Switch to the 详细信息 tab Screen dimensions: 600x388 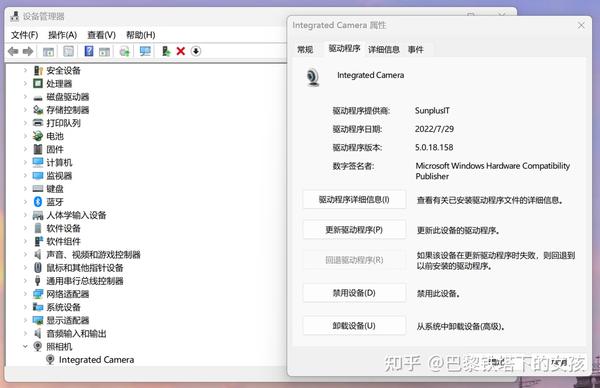coord(384,49)
